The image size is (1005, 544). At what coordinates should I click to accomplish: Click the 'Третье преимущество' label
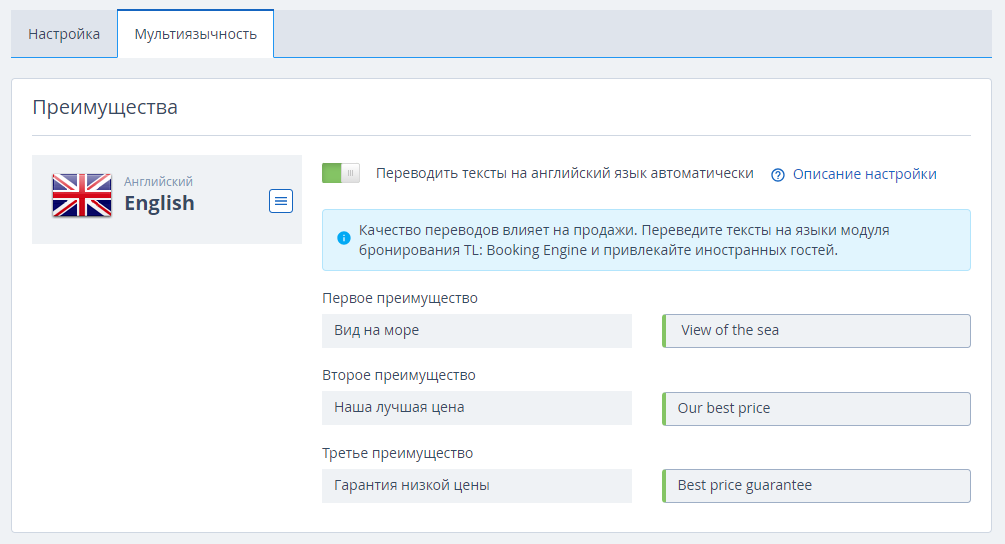[397, 453]
